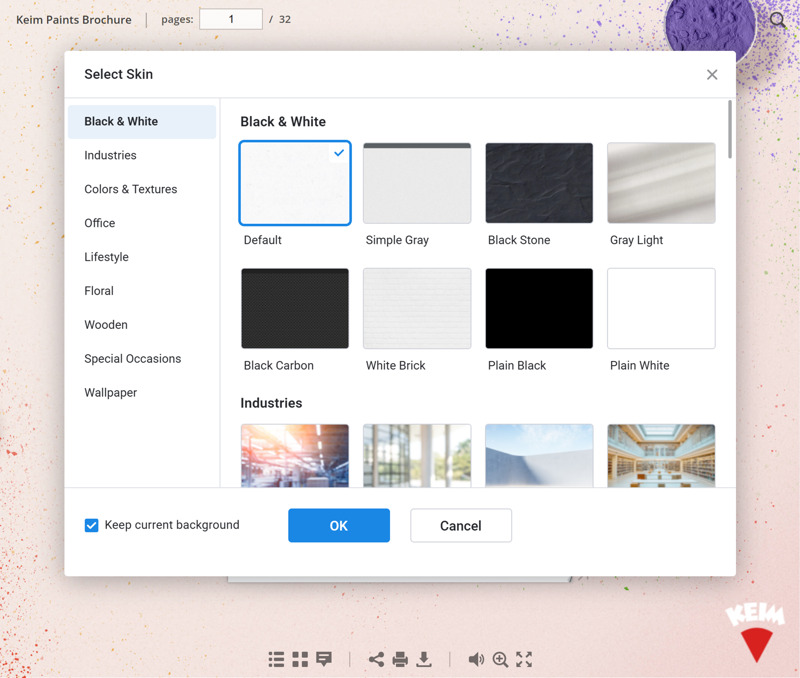The width and height of the screenshot is (800, 678).
Task: Click the print icon
Action: point(400,659)
